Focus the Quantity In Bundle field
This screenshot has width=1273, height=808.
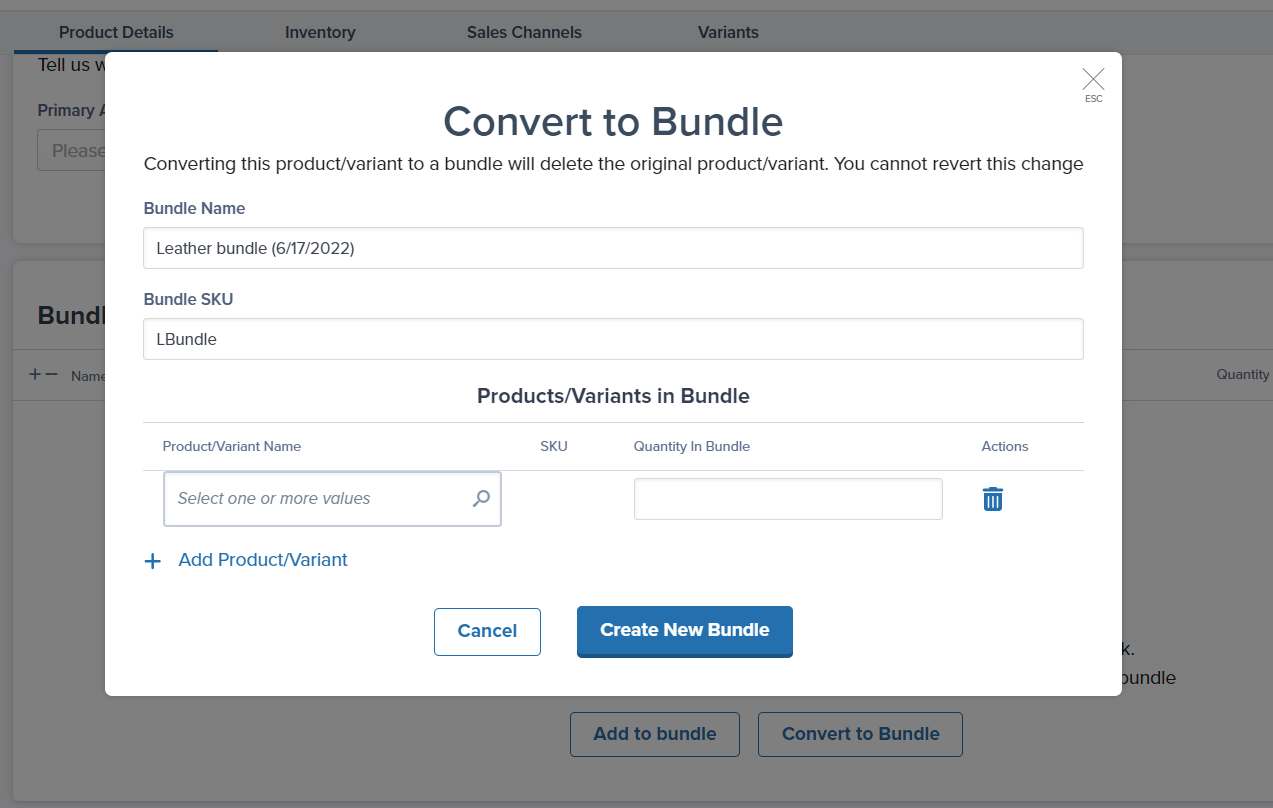click(787, 498)
